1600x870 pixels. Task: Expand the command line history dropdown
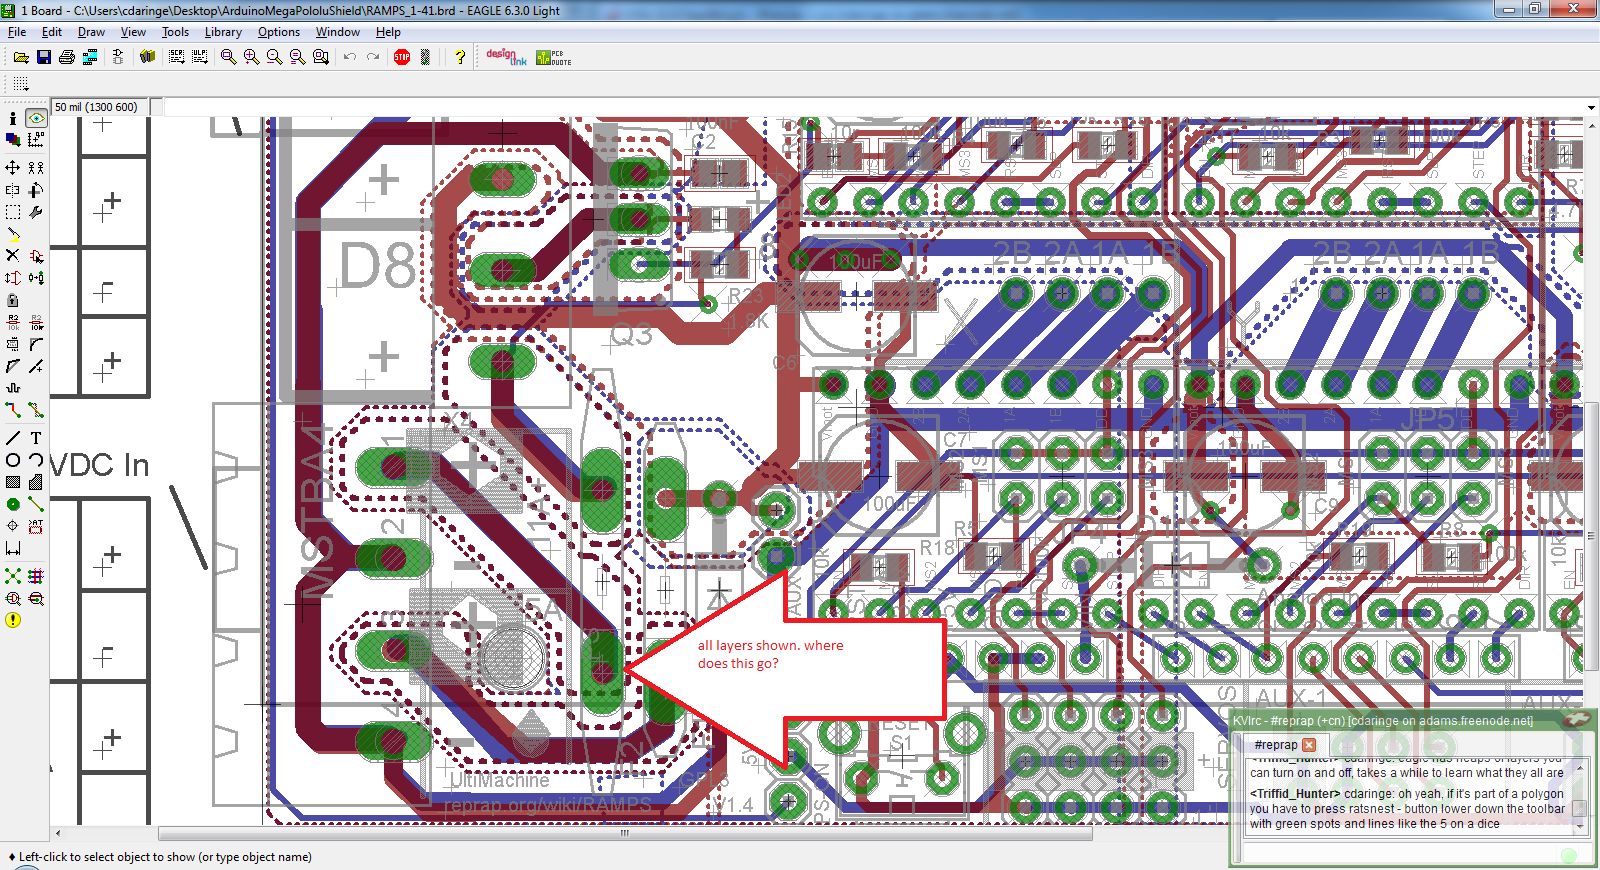pos(1590,107)
